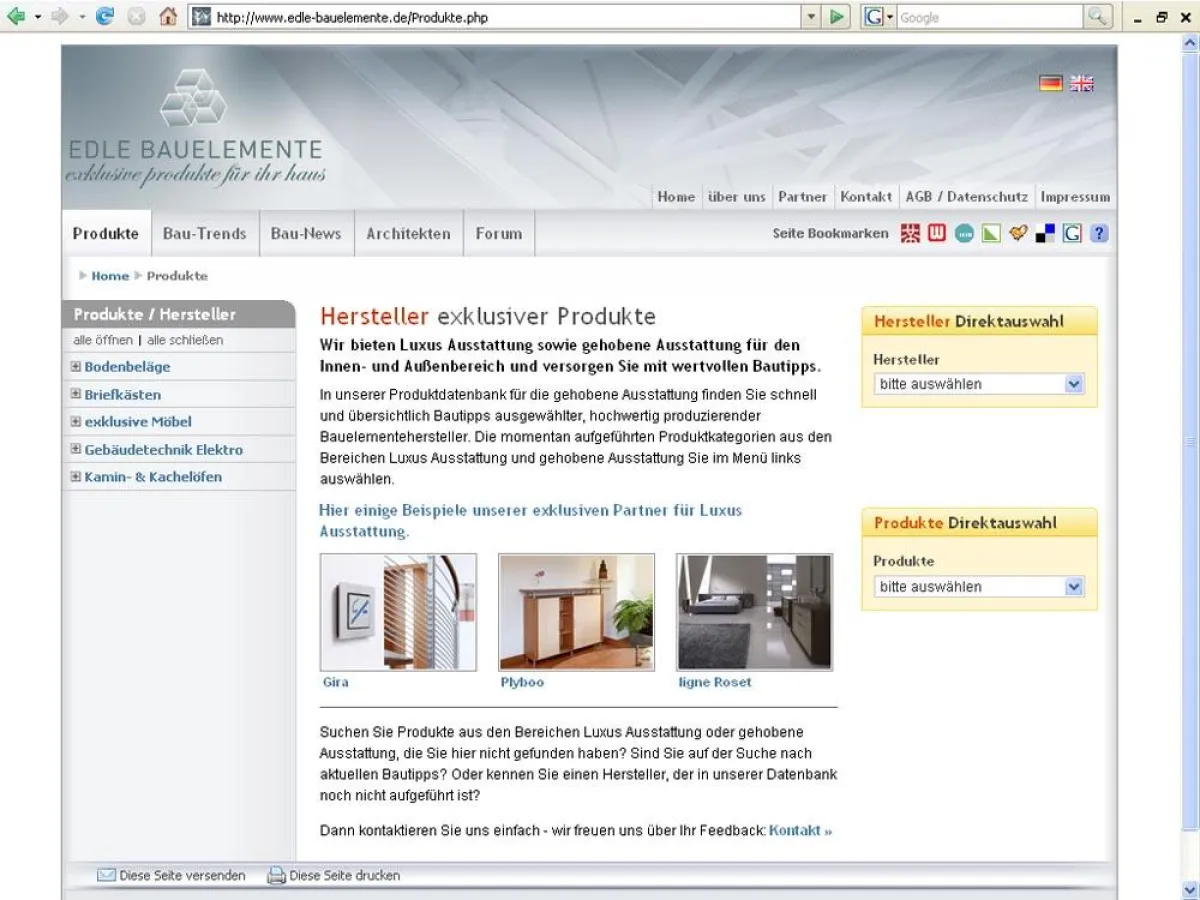Switch to the Bau-Trends tab
The image size is (1200, 900).
pyautogui.click(x=205, y=234)
